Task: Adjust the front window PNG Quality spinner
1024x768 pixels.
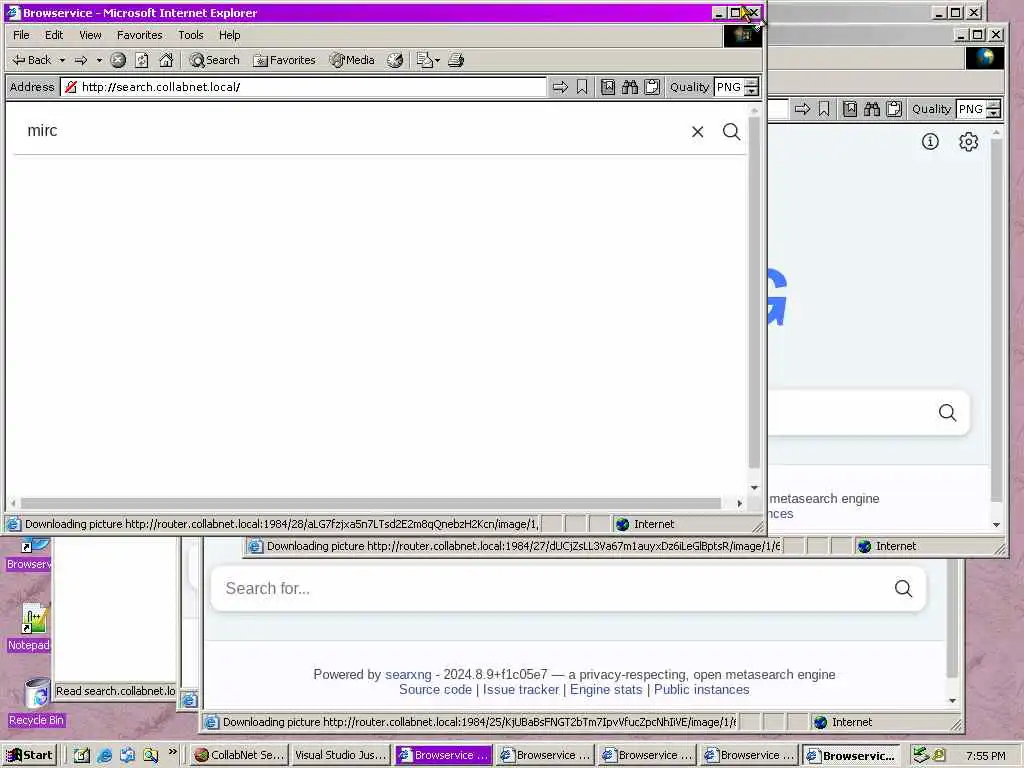Action: (x=752, y=87)
